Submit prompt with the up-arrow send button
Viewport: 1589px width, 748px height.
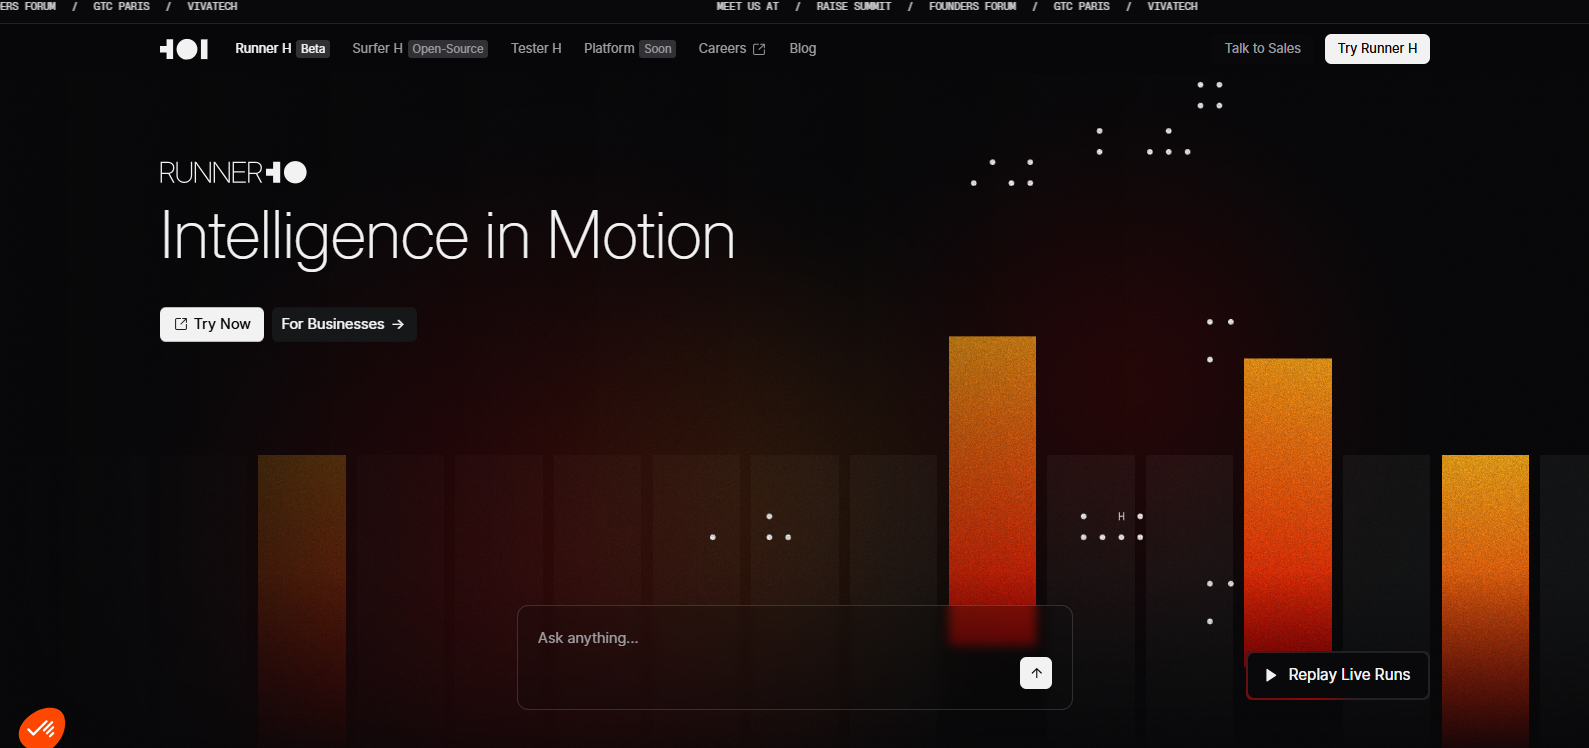click(x=1036, y=673)
